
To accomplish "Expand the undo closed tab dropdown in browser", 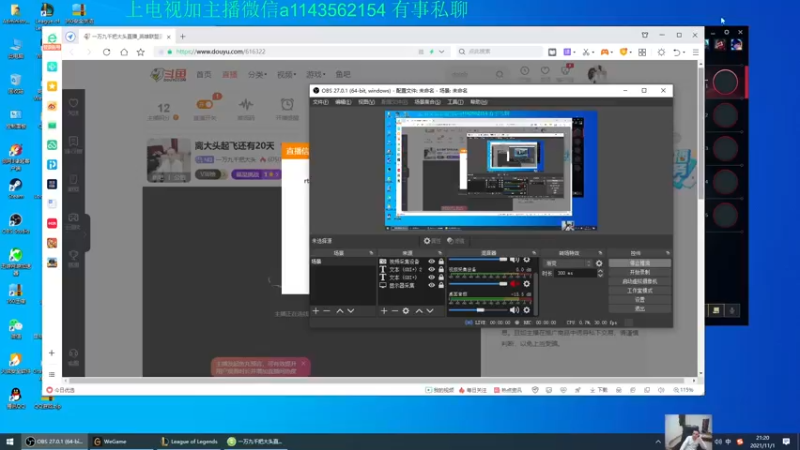I will [684, 52].
